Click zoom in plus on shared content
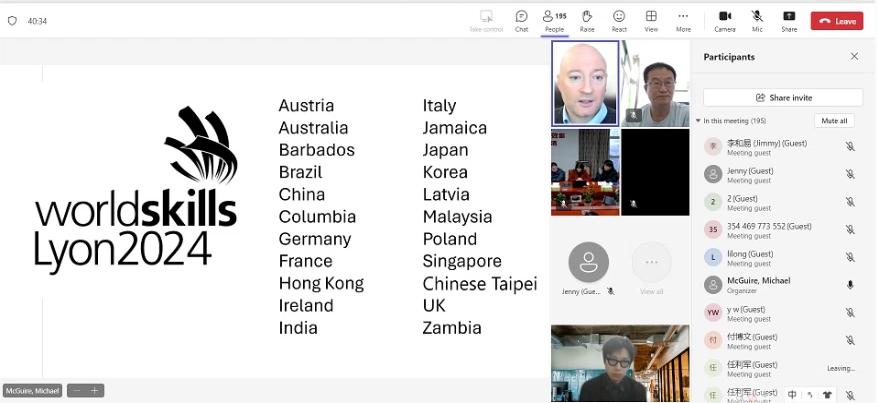This screenshot has width=877, height=403. [95, 391]
